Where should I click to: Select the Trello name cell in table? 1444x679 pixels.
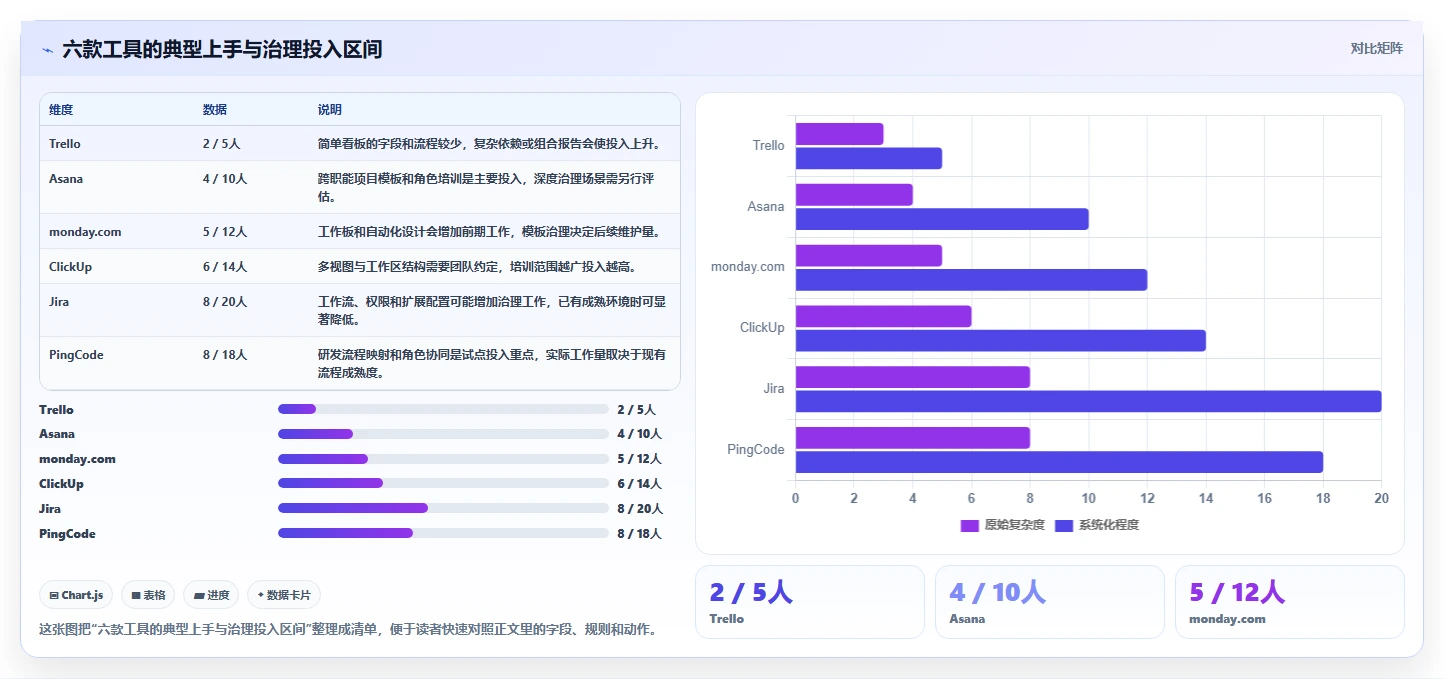[x=65, y=144]
